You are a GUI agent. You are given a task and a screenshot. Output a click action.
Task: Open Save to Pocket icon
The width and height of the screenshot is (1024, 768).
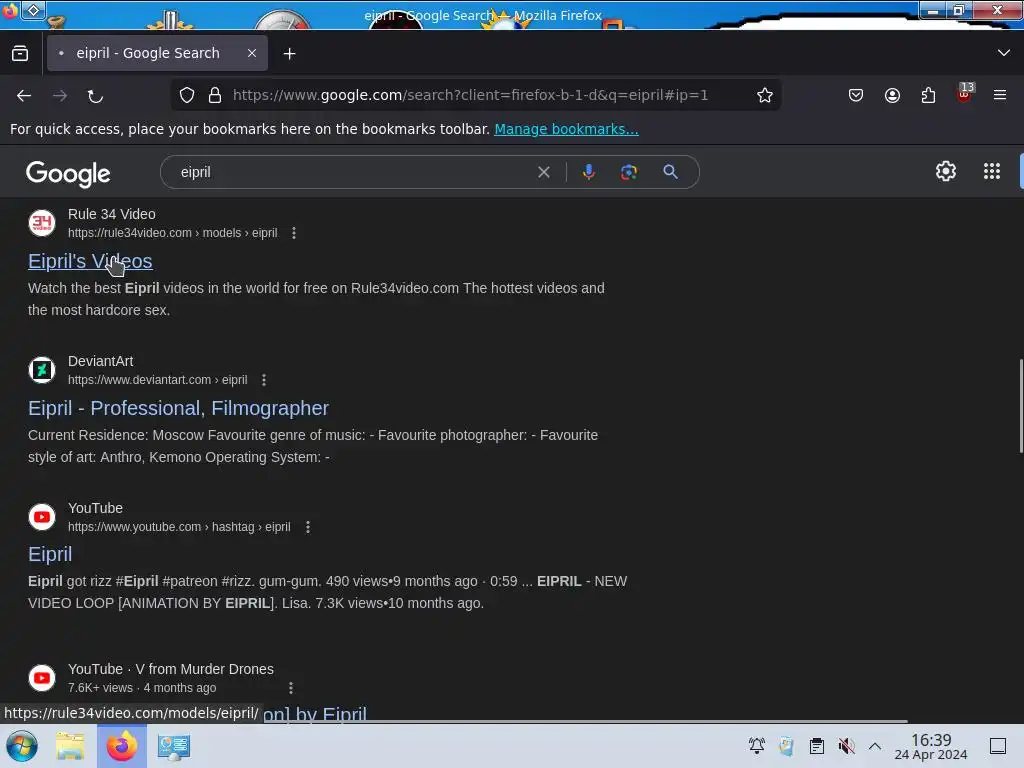[856, 95]
